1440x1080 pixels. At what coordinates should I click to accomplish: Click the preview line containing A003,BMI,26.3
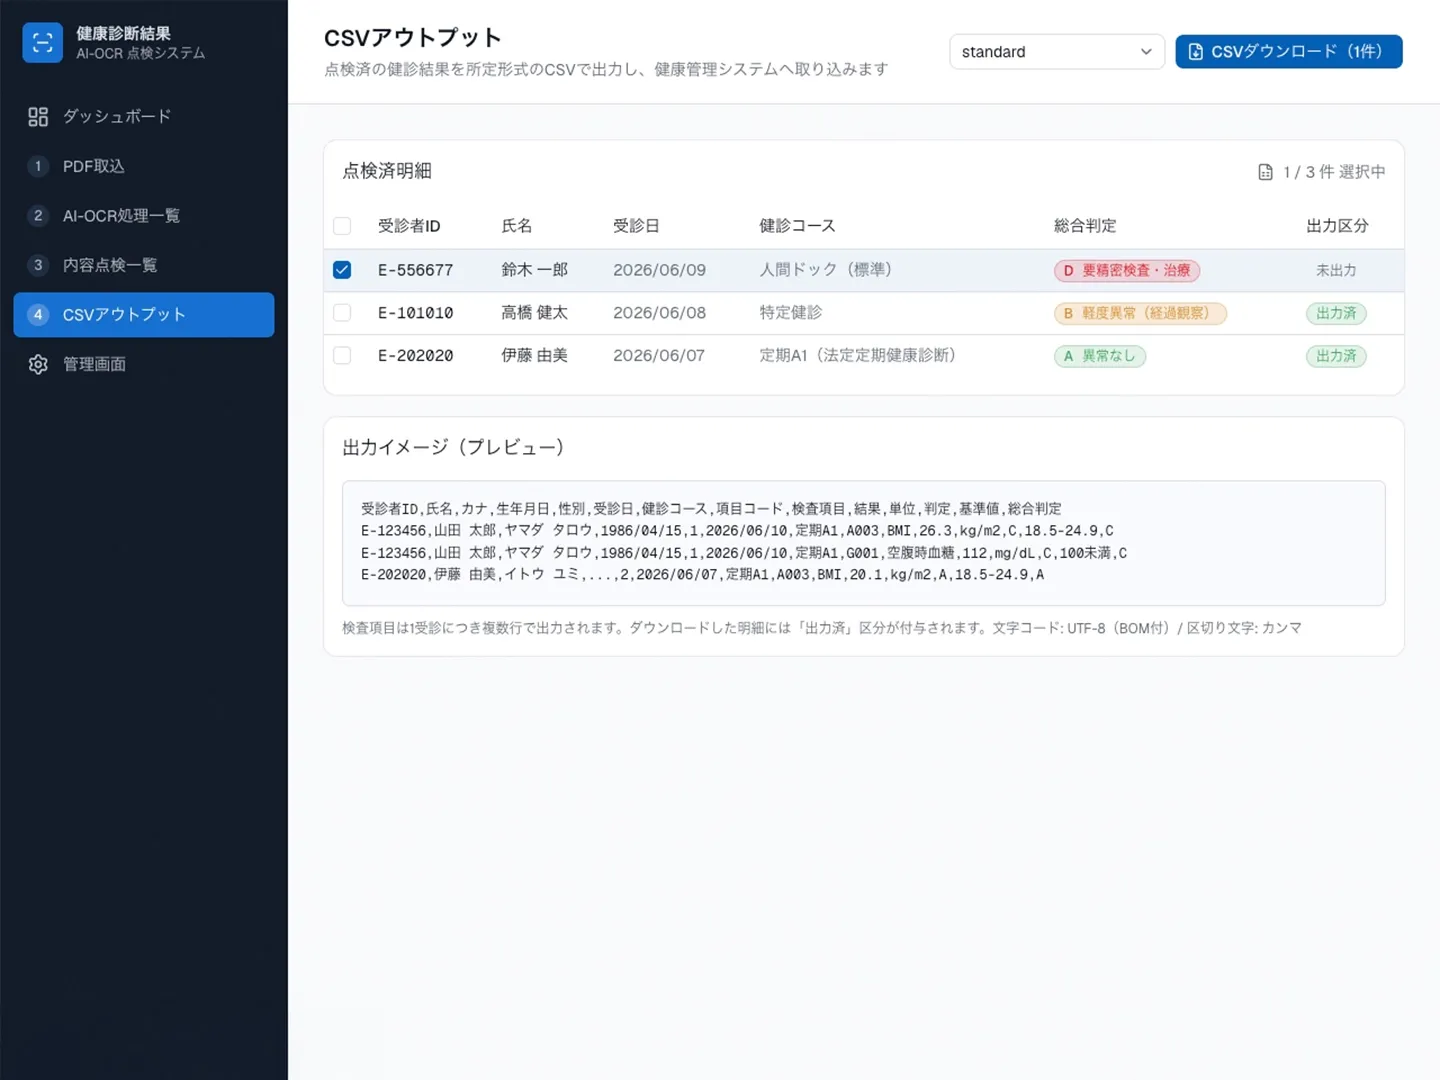[x=737, y=531]
